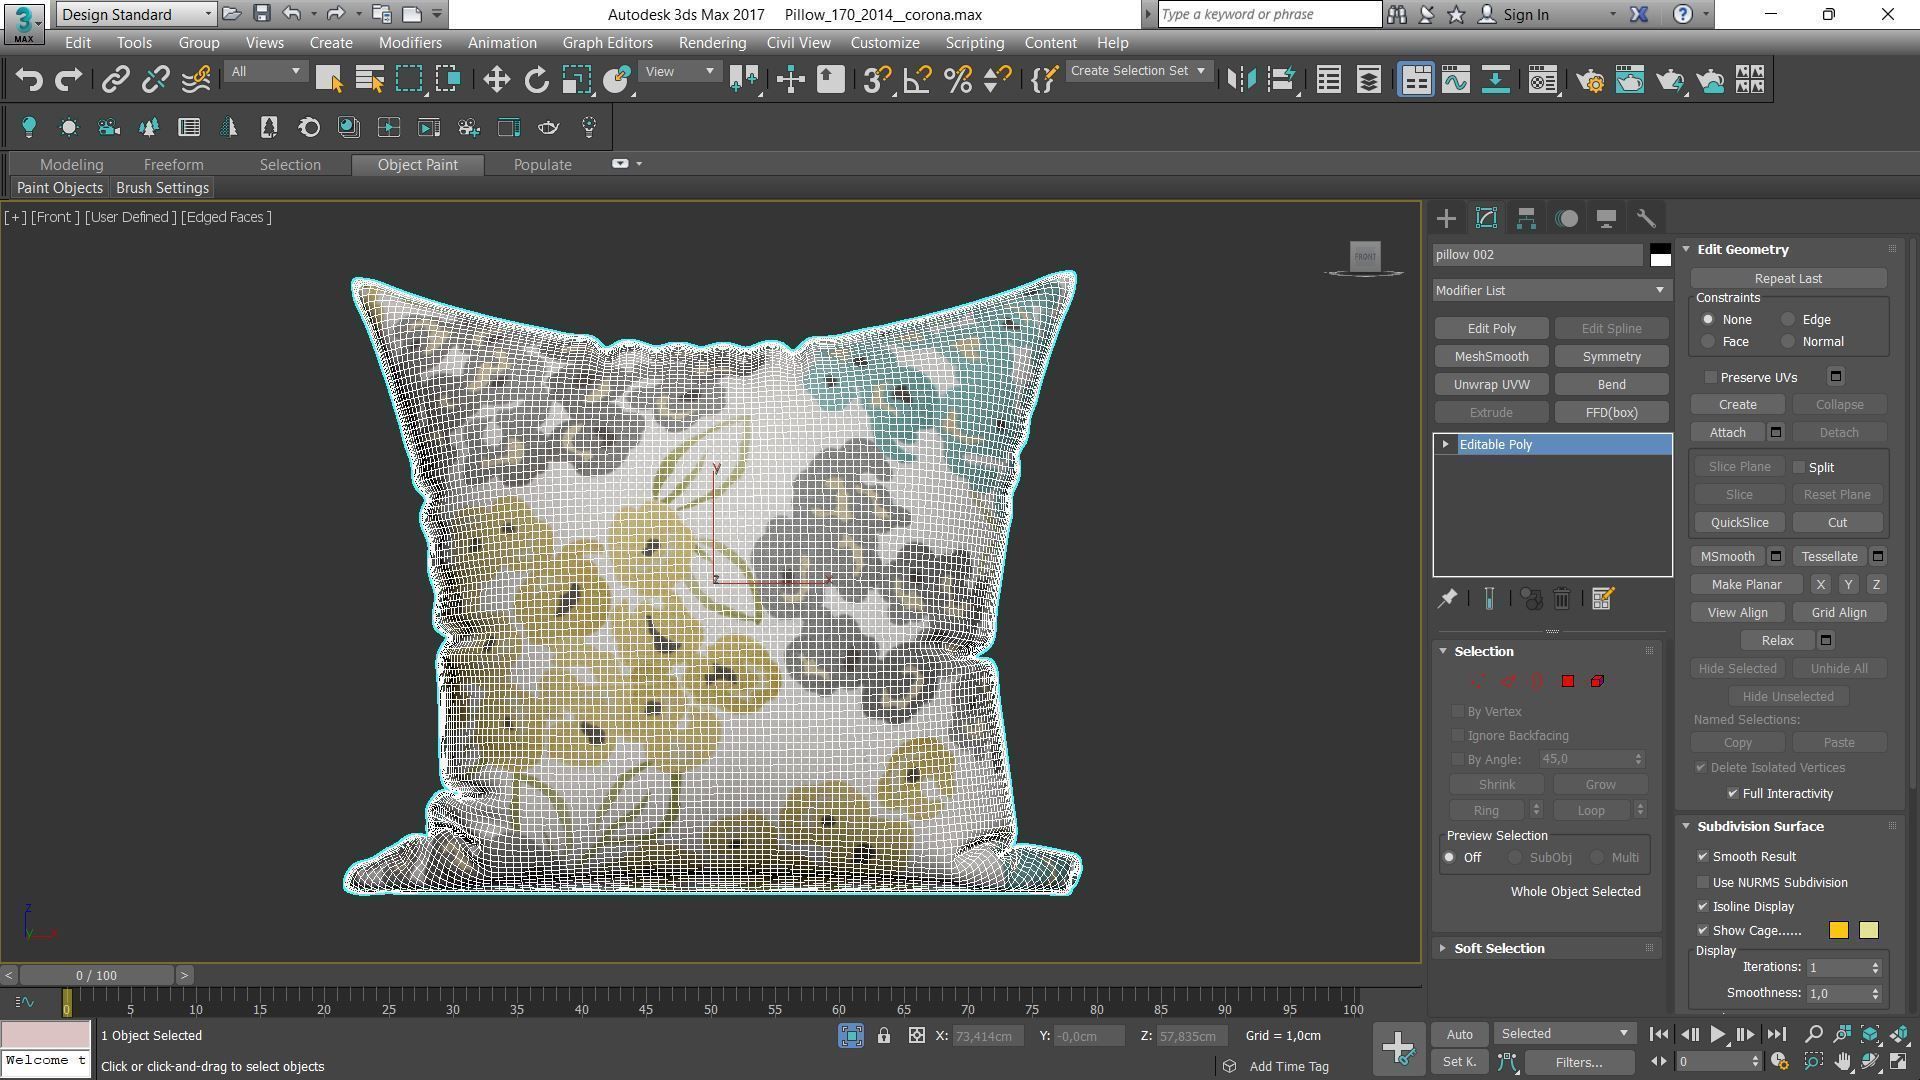The width and height of the screenshot is (1920, 1080).
Task: Toggle selection lock in status bar
Action: (x=884, y=1036)
